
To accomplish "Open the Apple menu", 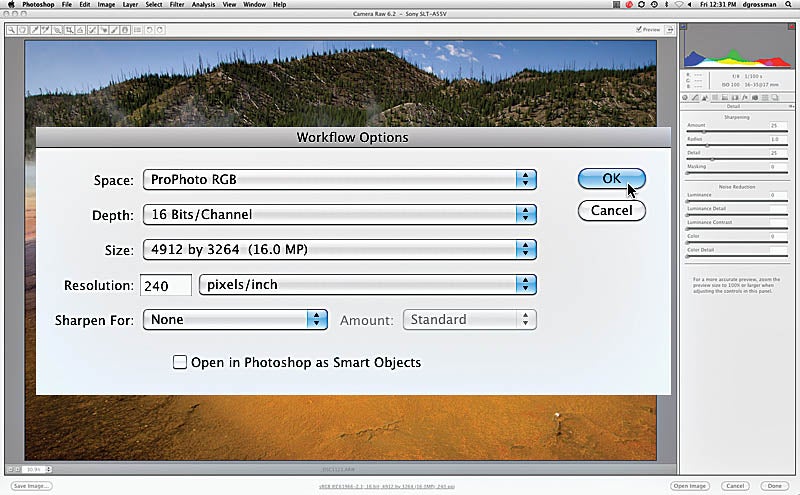I will point(11,5).
